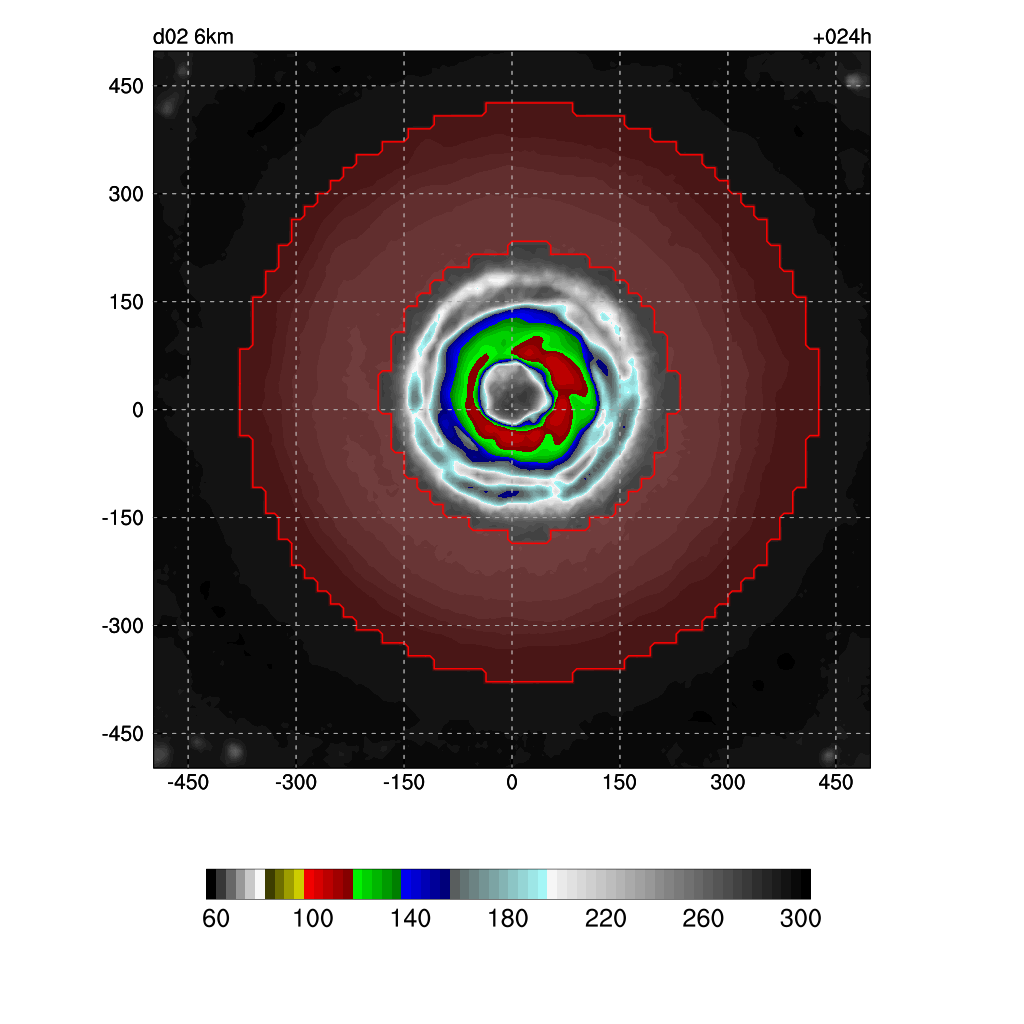Click the "+024h" forecast hour label
The image size is (1024, 1024).
tap(842, 38)
